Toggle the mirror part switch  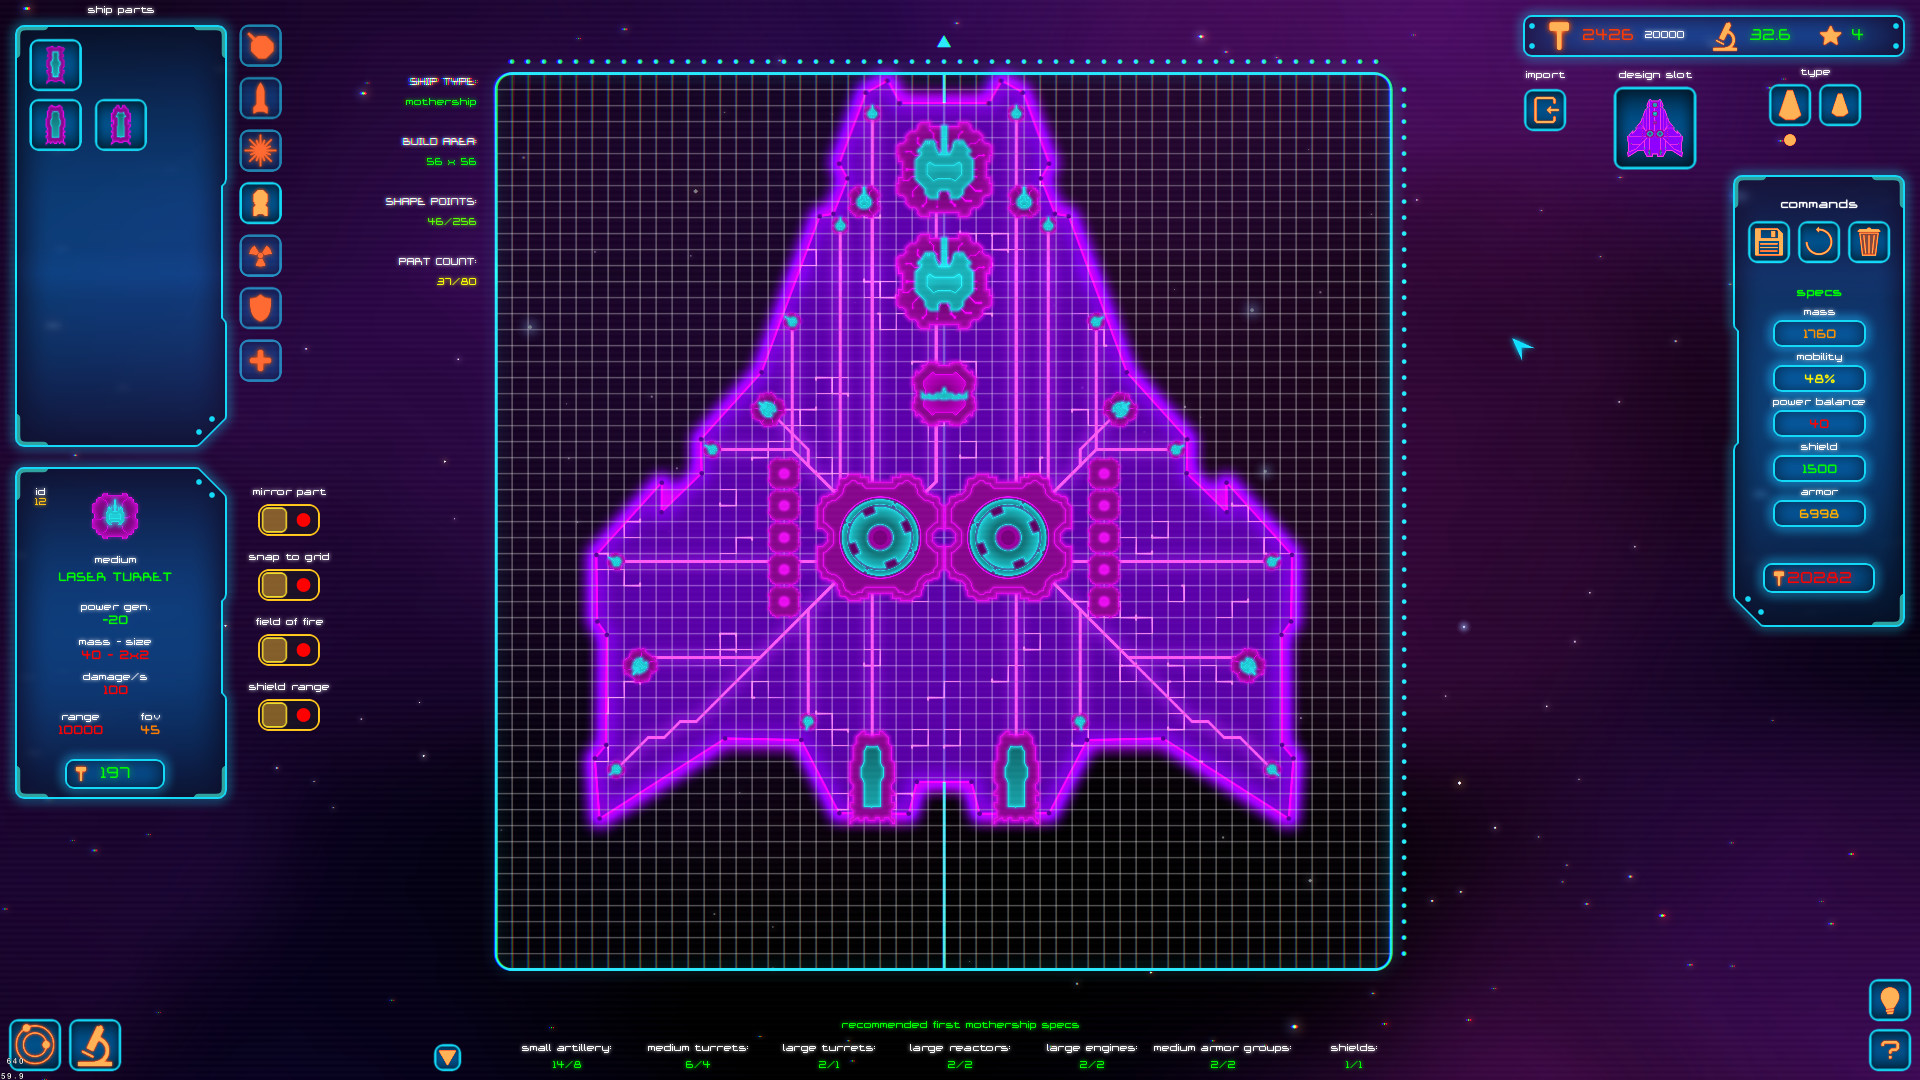pyautogui.click(x=289, y=520)
